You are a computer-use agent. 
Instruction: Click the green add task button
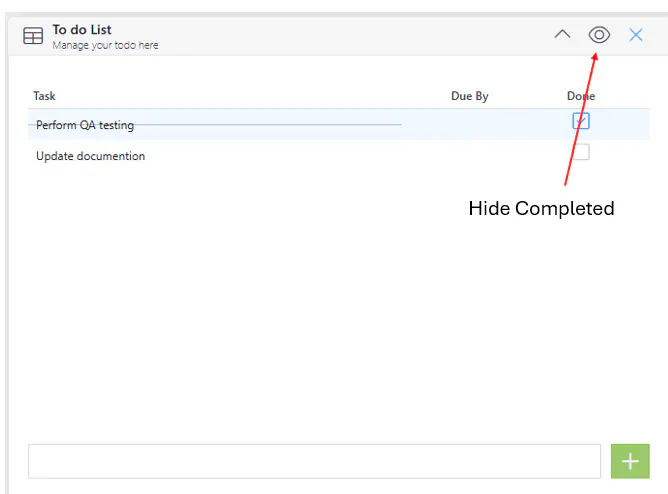630,461
